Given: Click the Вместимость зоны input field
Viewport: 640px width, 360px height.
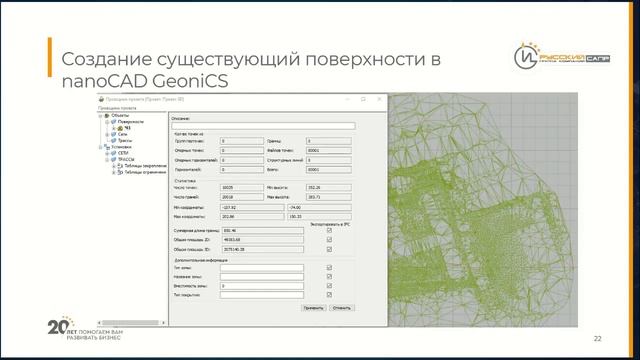Looking at the screenshot, I should [262, 286].
